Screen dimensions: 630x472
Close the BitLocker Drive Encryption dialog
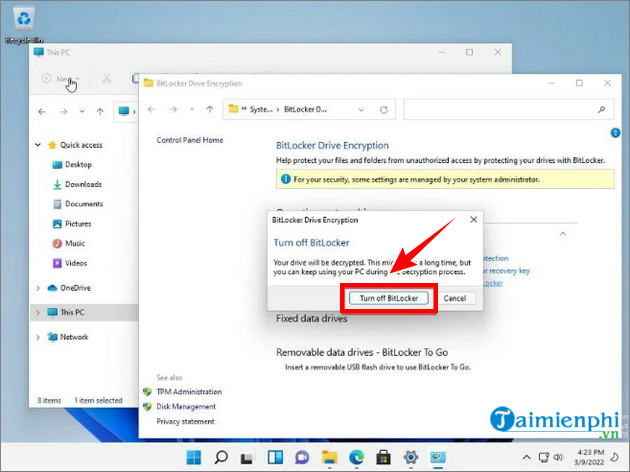[474, 219]
